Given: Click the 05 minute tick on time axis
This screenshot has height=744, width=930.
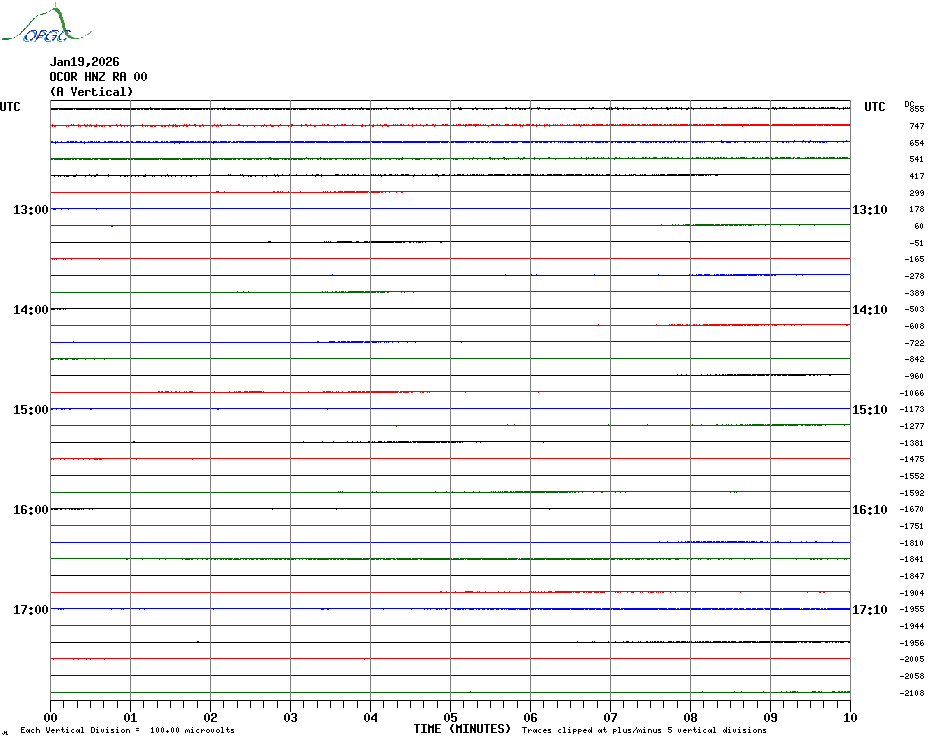Looking at the screenshot, I should pyautogui.click(x=450, y=717).
